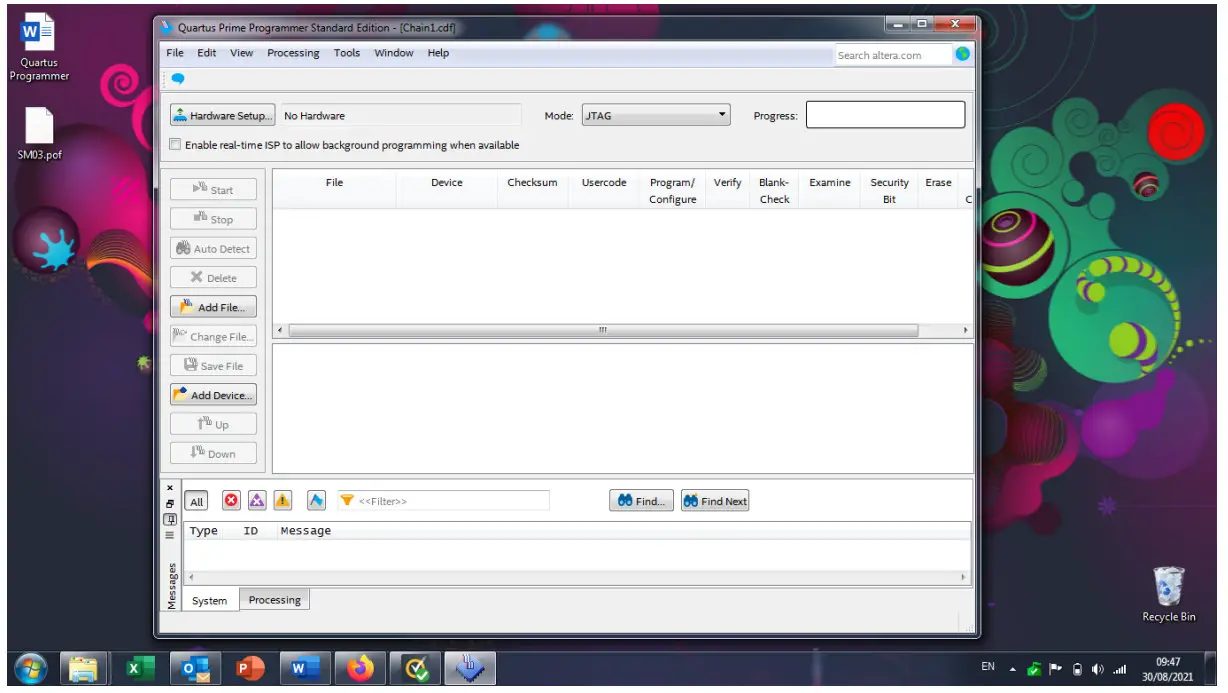The width and height of the screenshot is (1228, 693).
Task: Click the Start programming button
Action: coord(213,189)
